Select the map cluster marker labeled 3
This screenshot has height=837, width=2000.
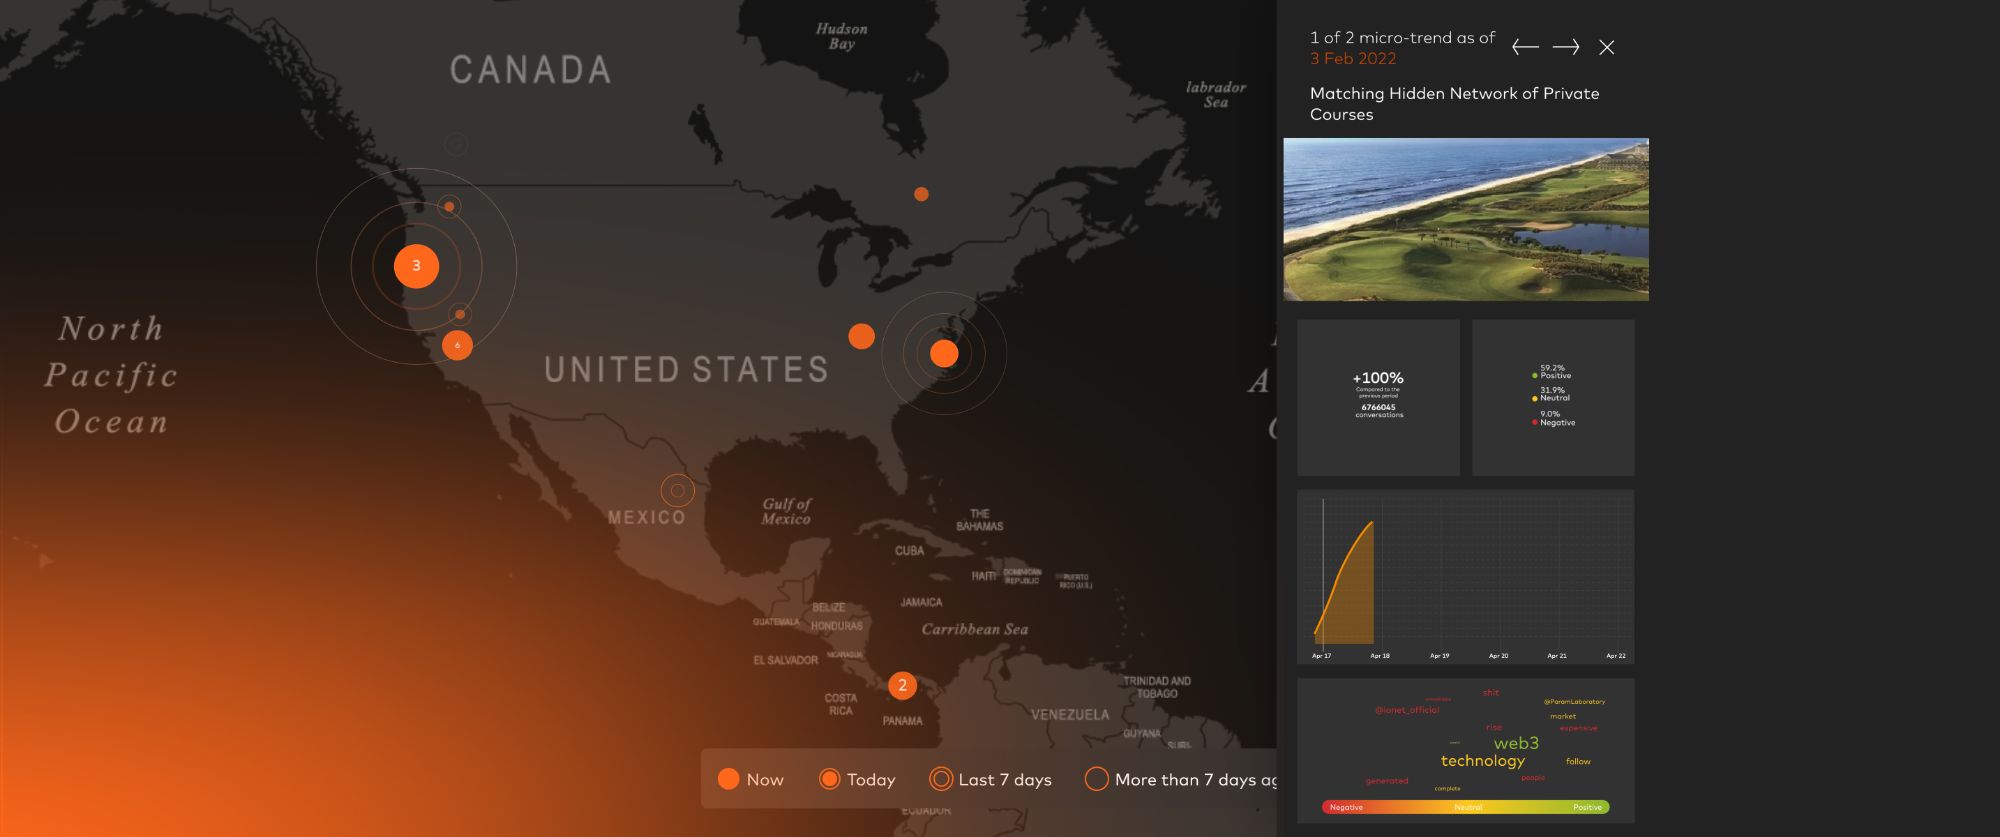[416, 266]
